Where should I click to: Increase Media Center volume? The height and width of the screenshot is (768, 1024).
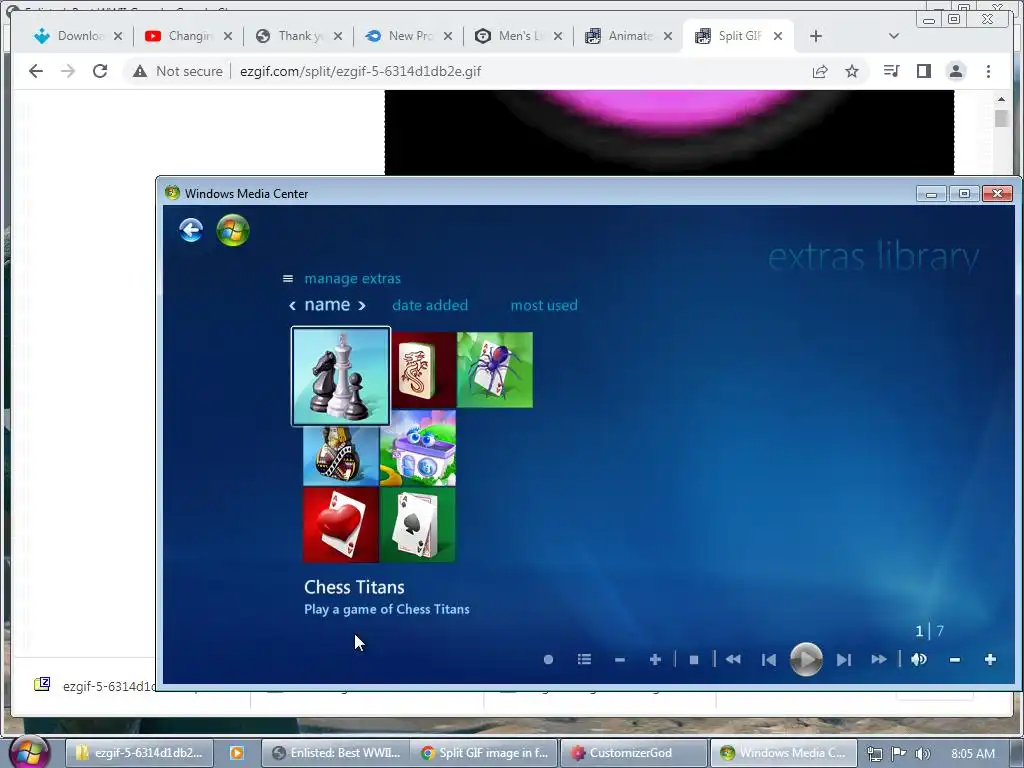coord(990,660)
